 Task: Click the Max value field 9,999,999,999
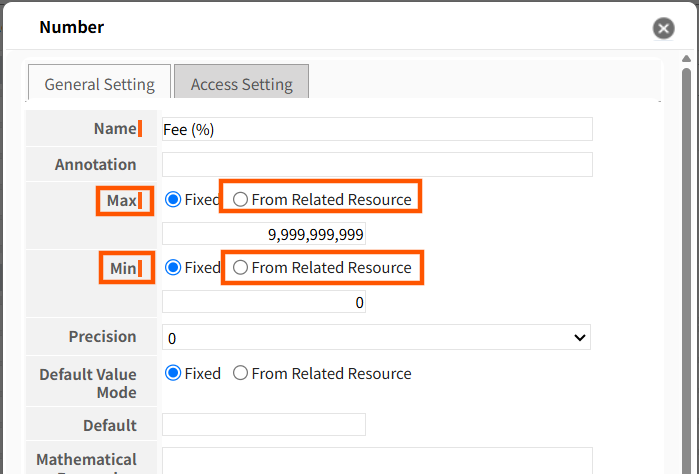point(264,234)
